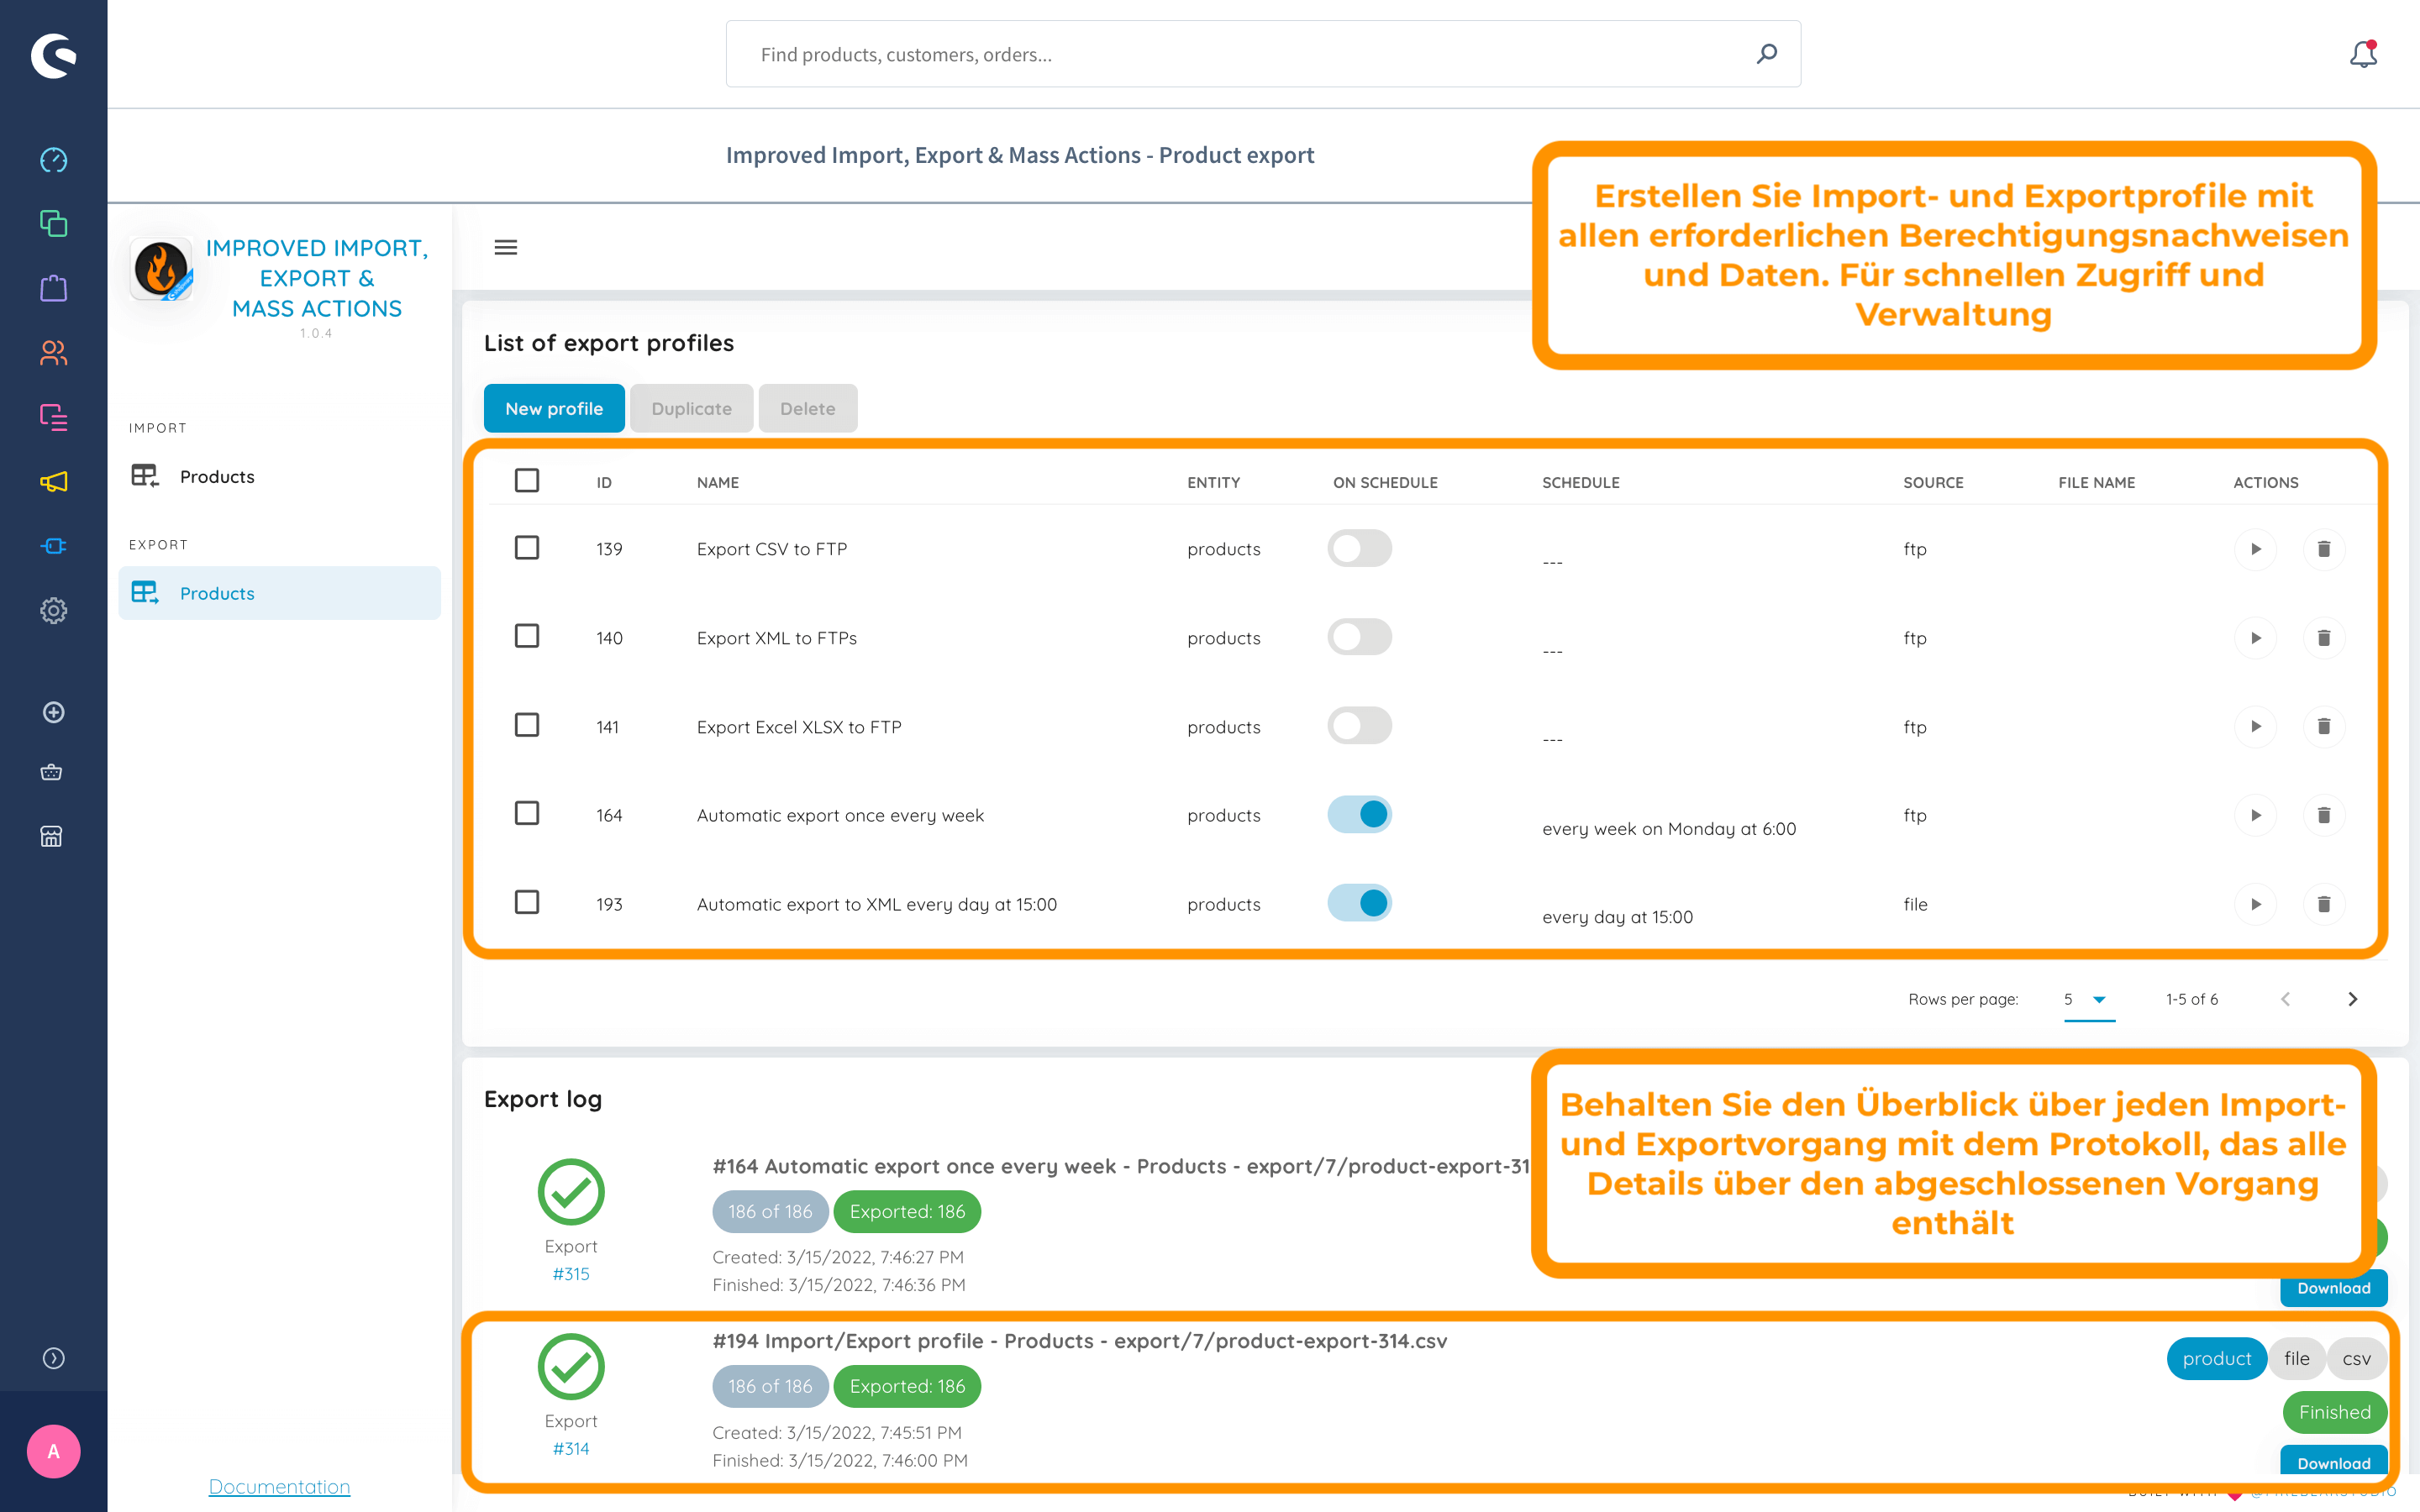
Task: Open the Documentation link
Action: 279,1486
